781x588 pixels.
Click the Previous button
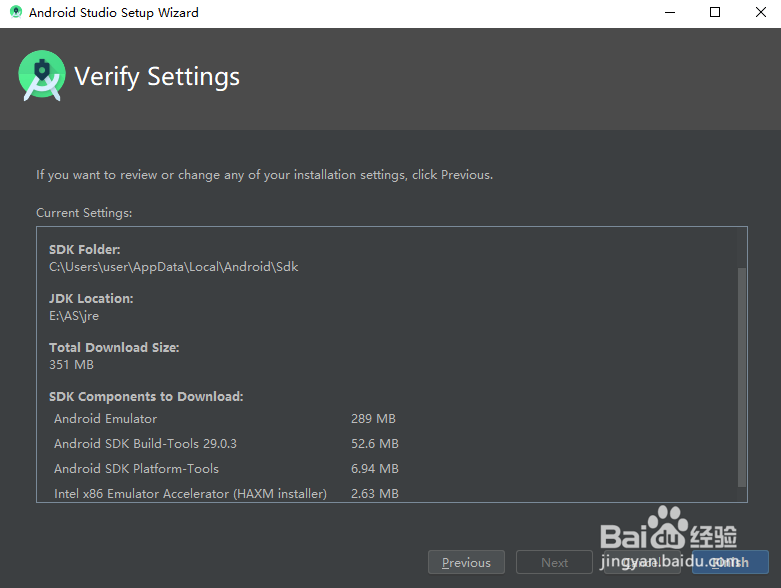(466, 562)
